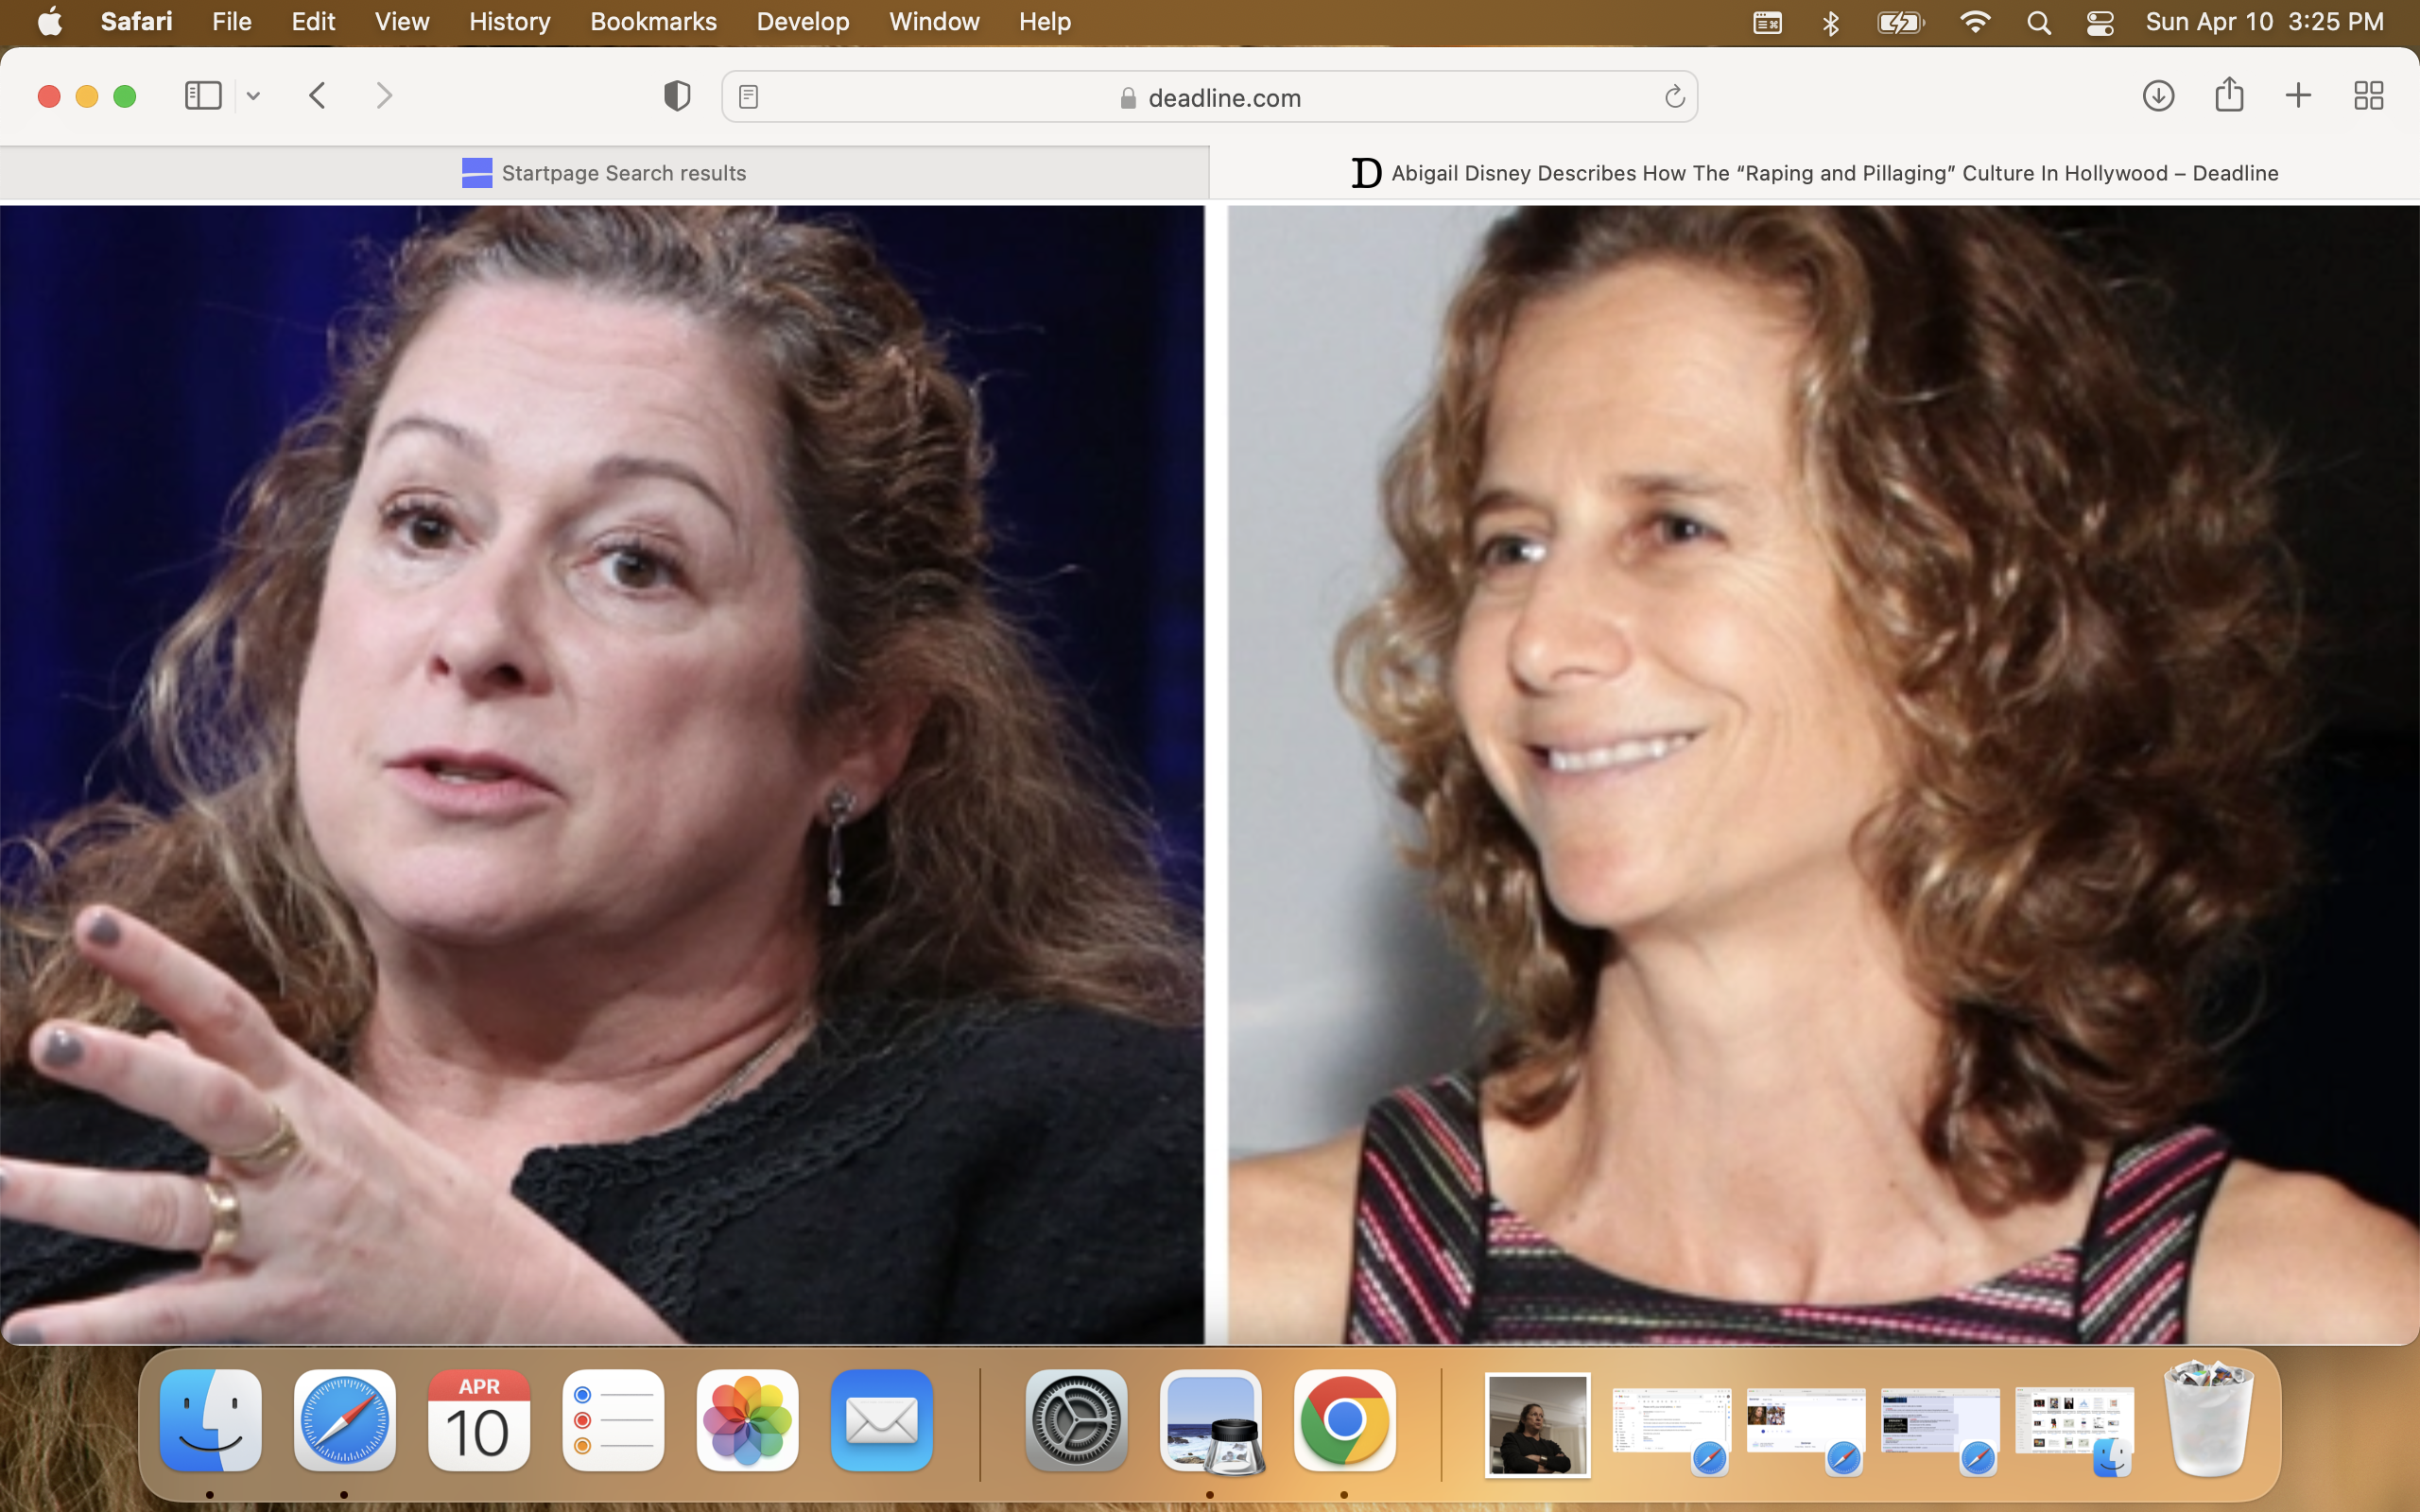Toggle the Safari sidebar button

[x=203, y=96]
